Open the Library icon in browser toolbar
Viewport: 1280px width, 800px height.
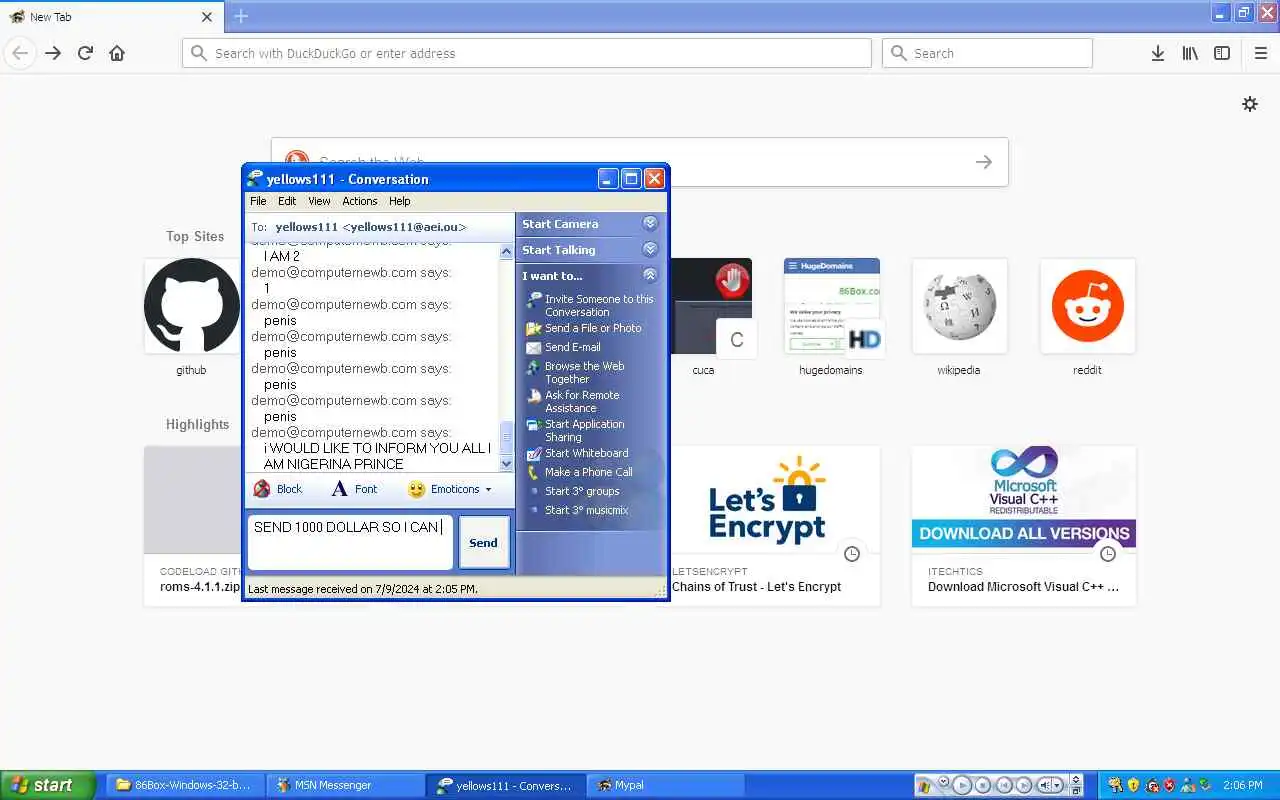tap(1189, 53)
